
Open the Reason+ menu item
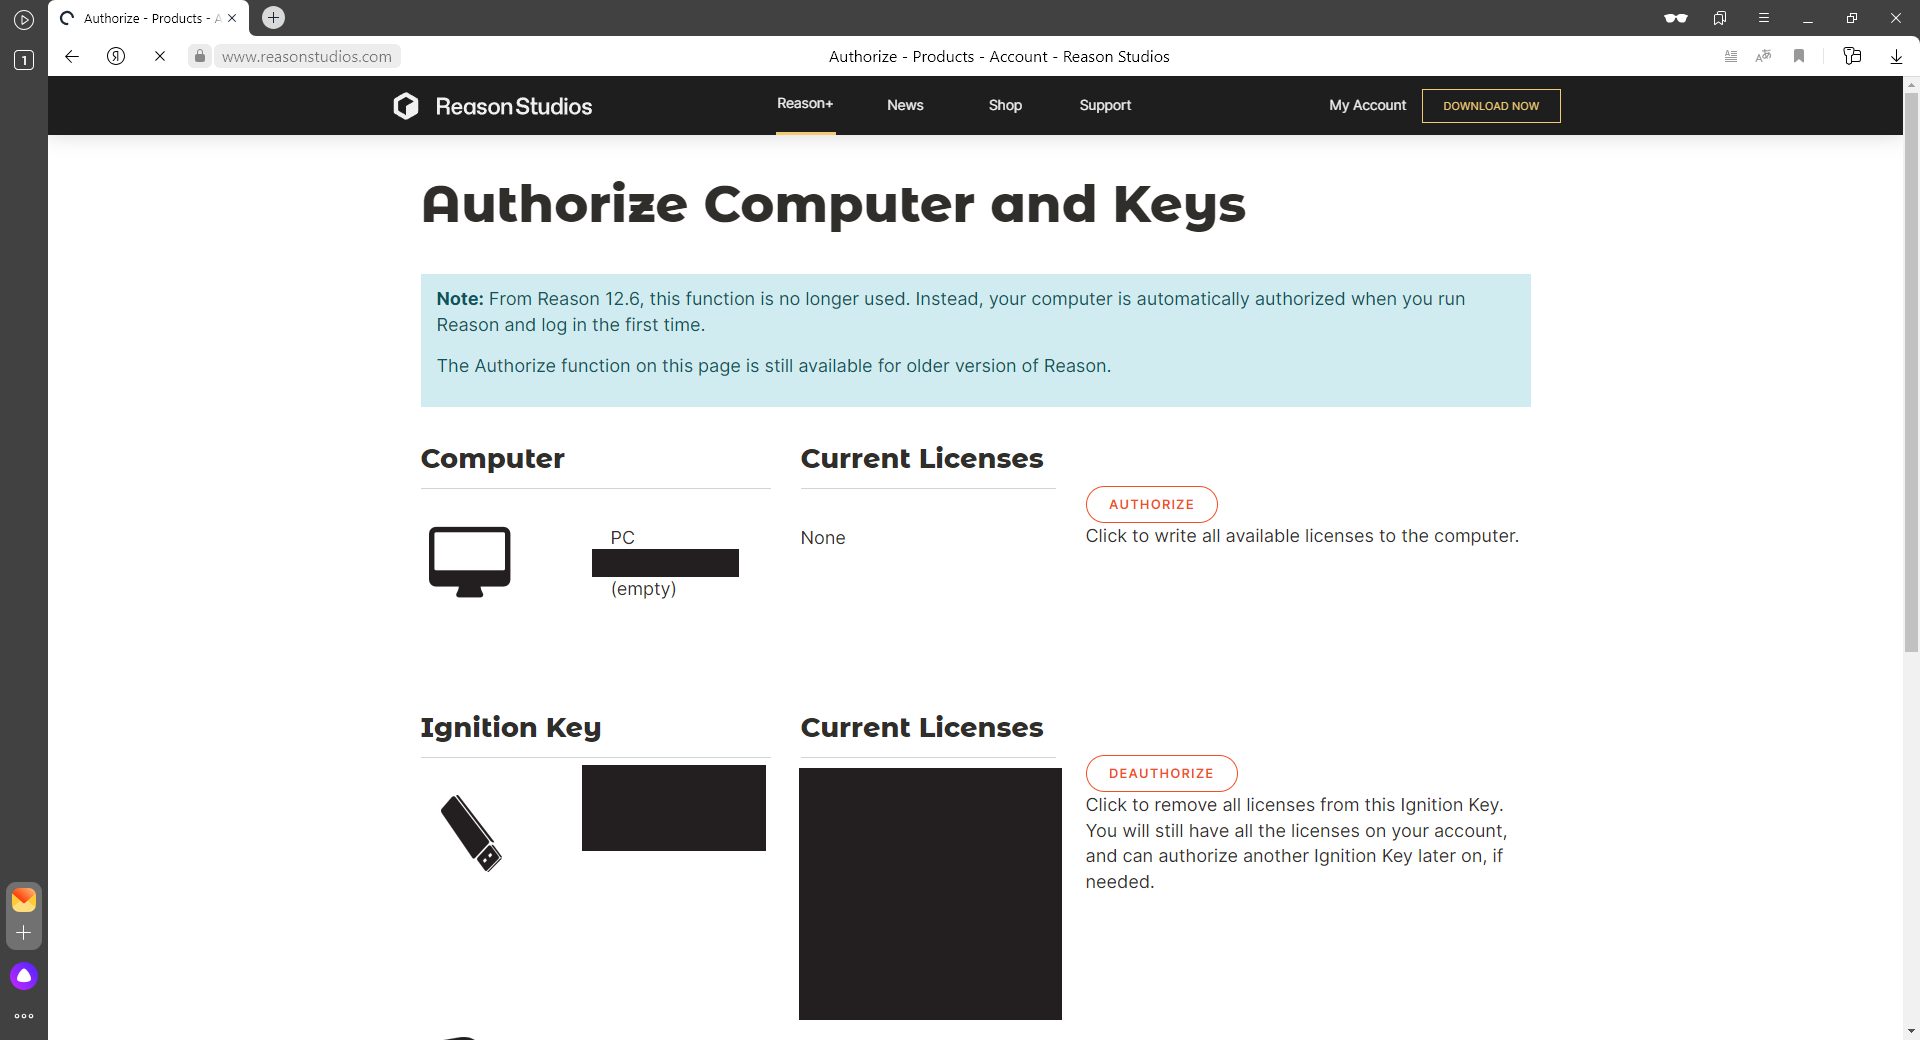pyautogui.click(x=805, y=104)
